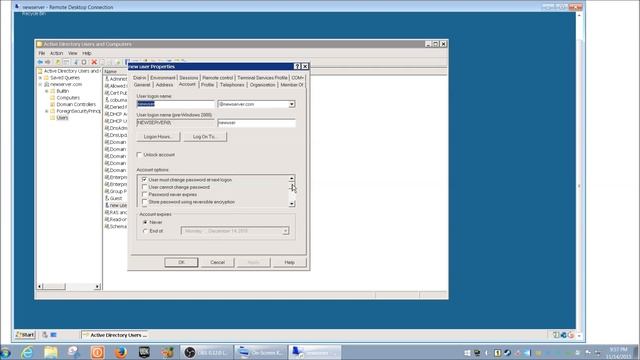640x360 pixels.
Task: Check Store password using reversible encryption
Action: pyautogui.click(x=144, y=202)
